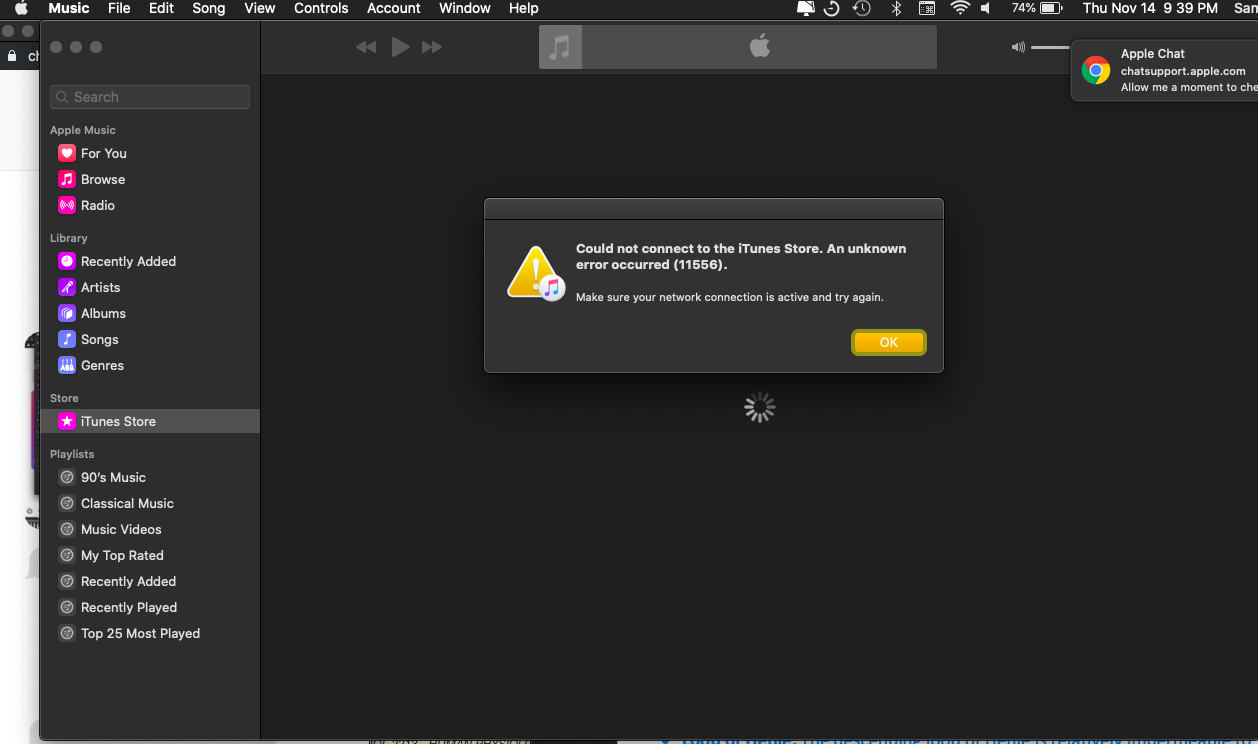Image resolution: width=1258 pixels, height=744 pixels.
Task: Click the Playlists section header
Action: 72,454
